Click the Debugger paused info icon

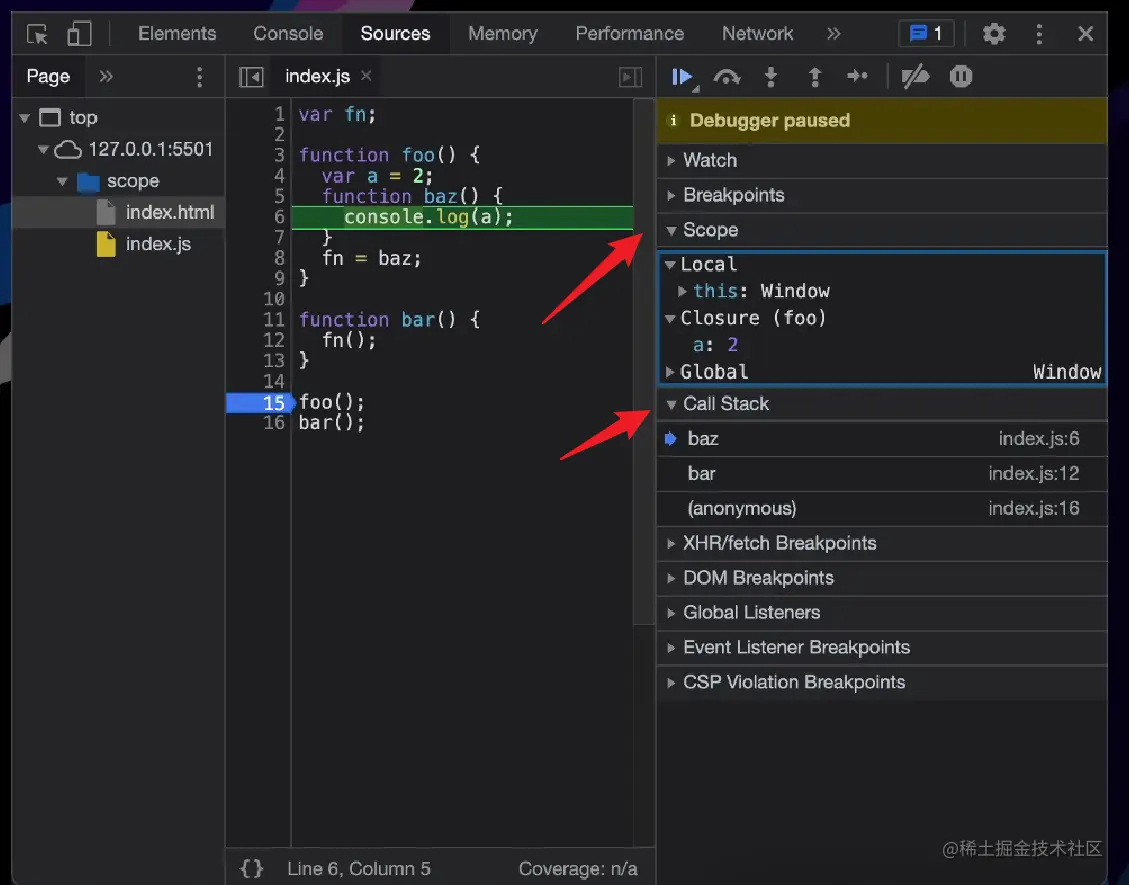673,120
